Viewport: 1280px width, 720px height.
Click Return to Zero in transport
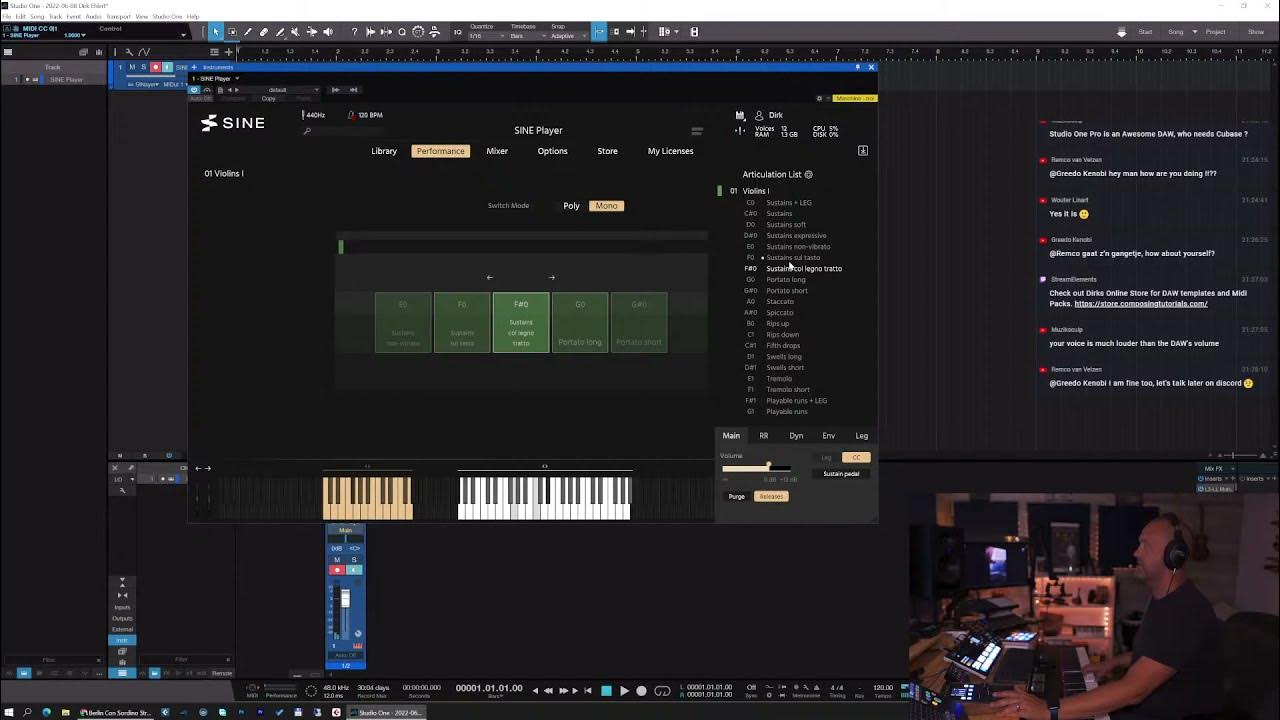[588, 690]
